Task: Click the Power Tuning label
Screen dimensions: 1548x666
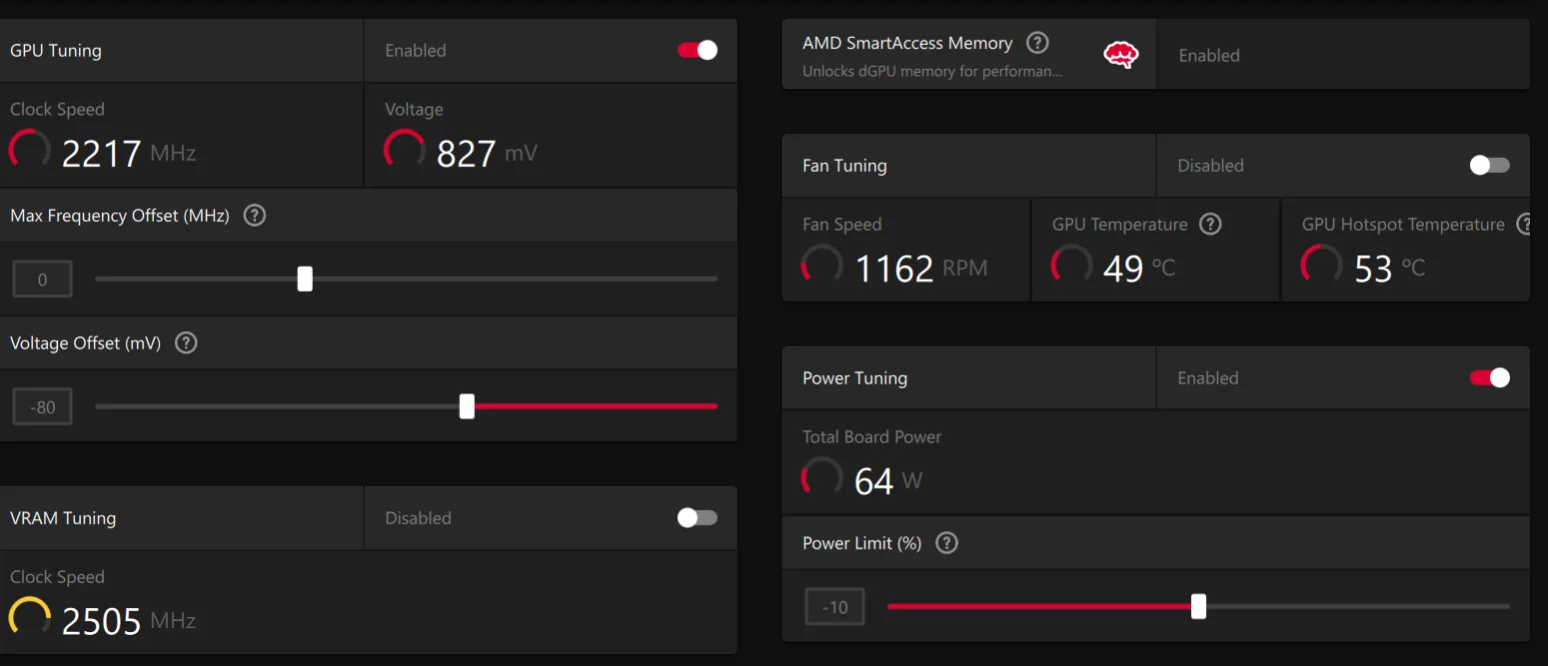Action: pyautogui.click(x=855, y=378)
